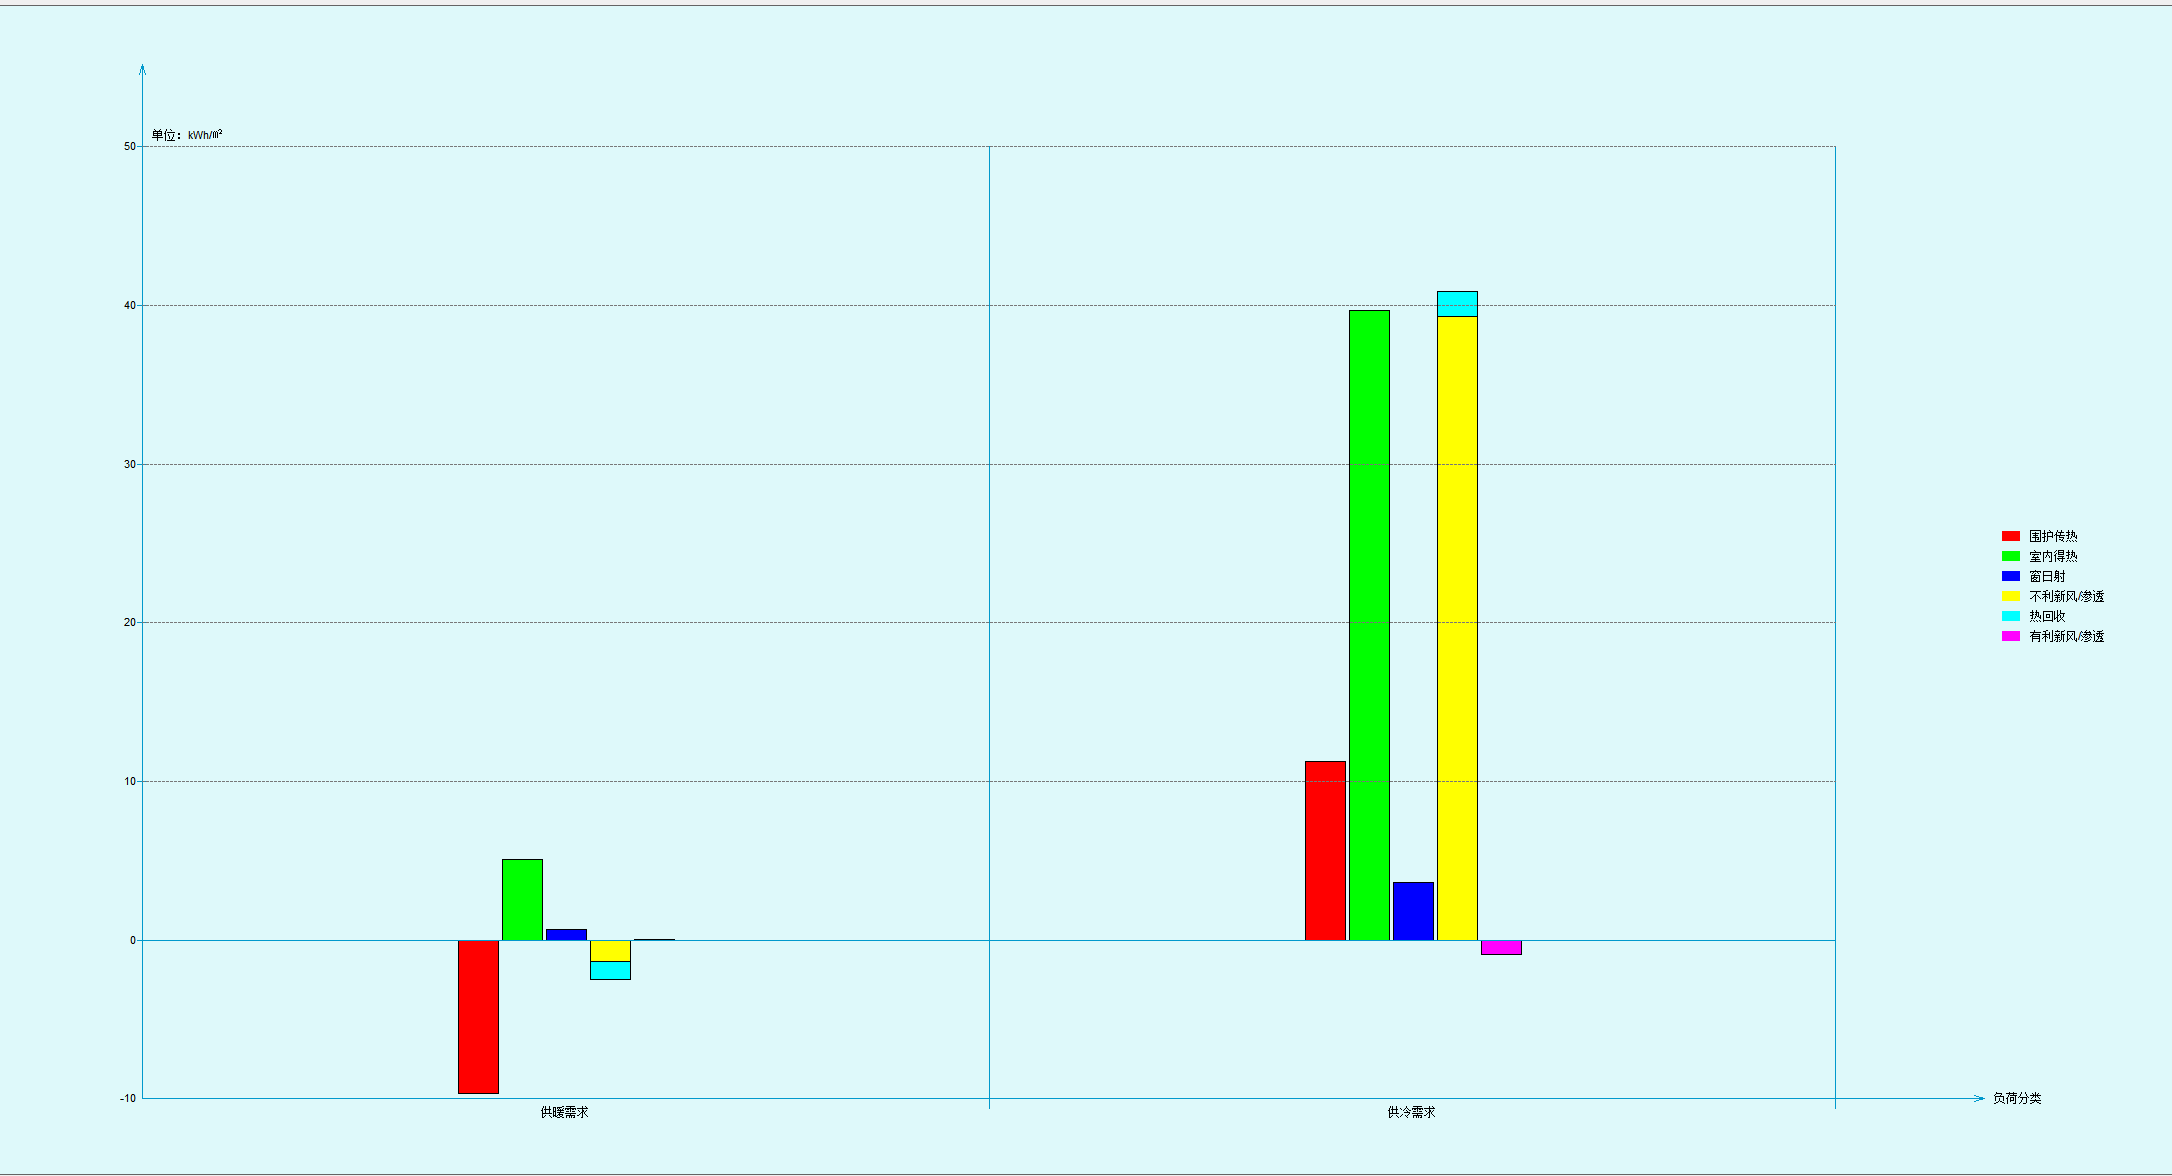2172x1176 pixels.
Task: Click the green 室内得热 legend swatch
Action: (2010, 556)
